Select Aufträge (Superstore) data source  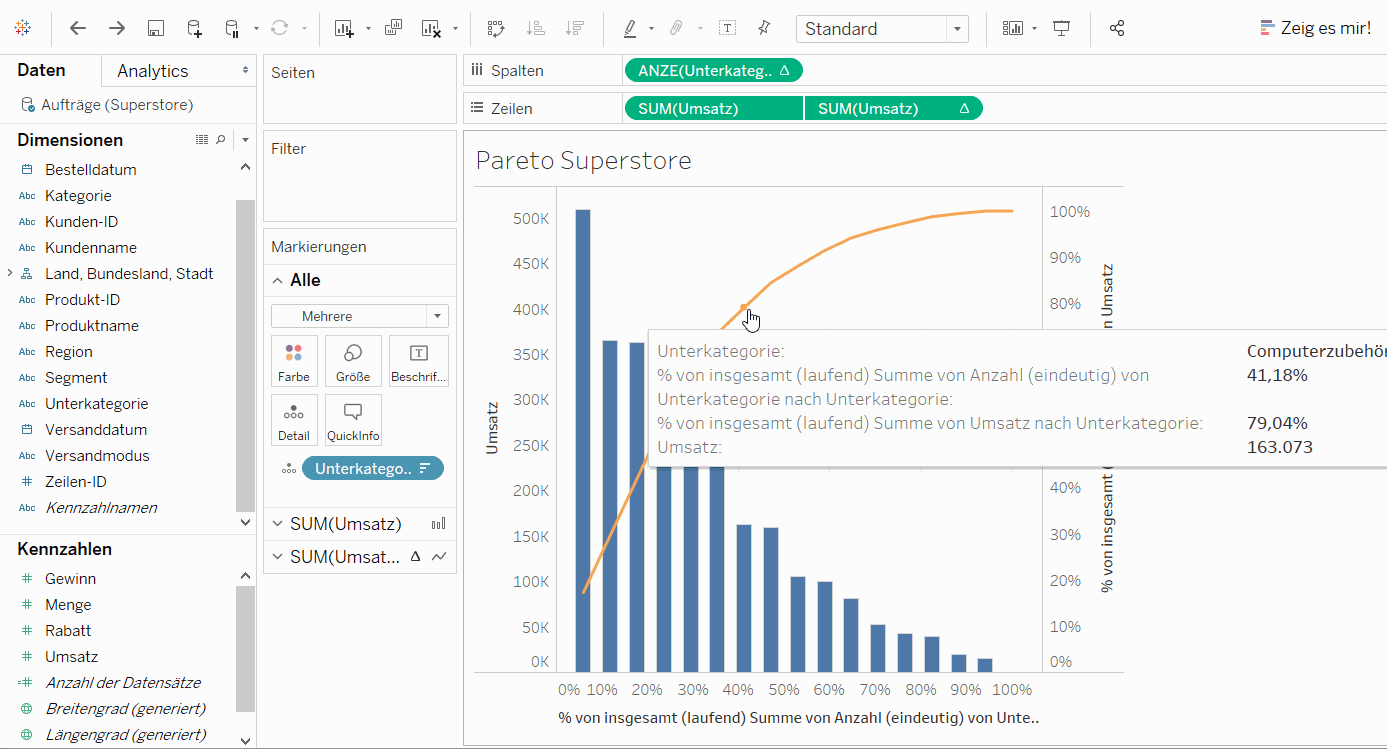(x=117, y=104)
